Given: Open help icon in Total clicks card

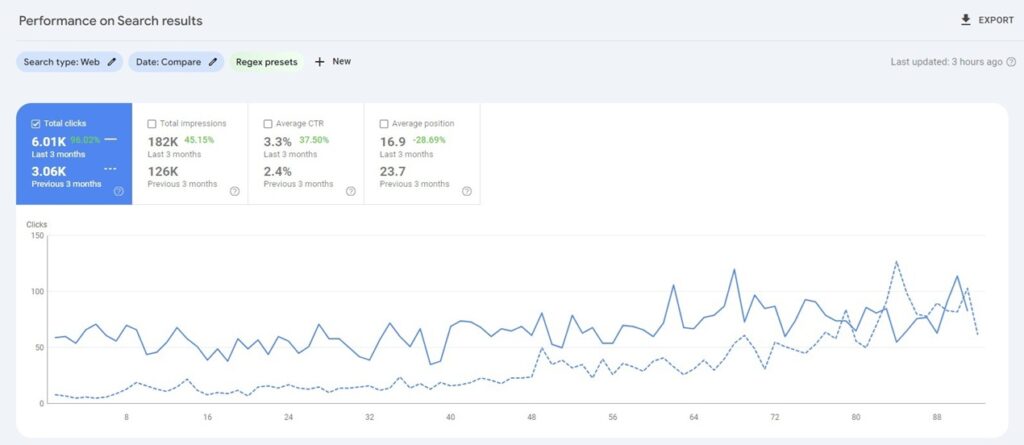Looking at the screenshot, I should pyautogui.click(x=119, y=191).
